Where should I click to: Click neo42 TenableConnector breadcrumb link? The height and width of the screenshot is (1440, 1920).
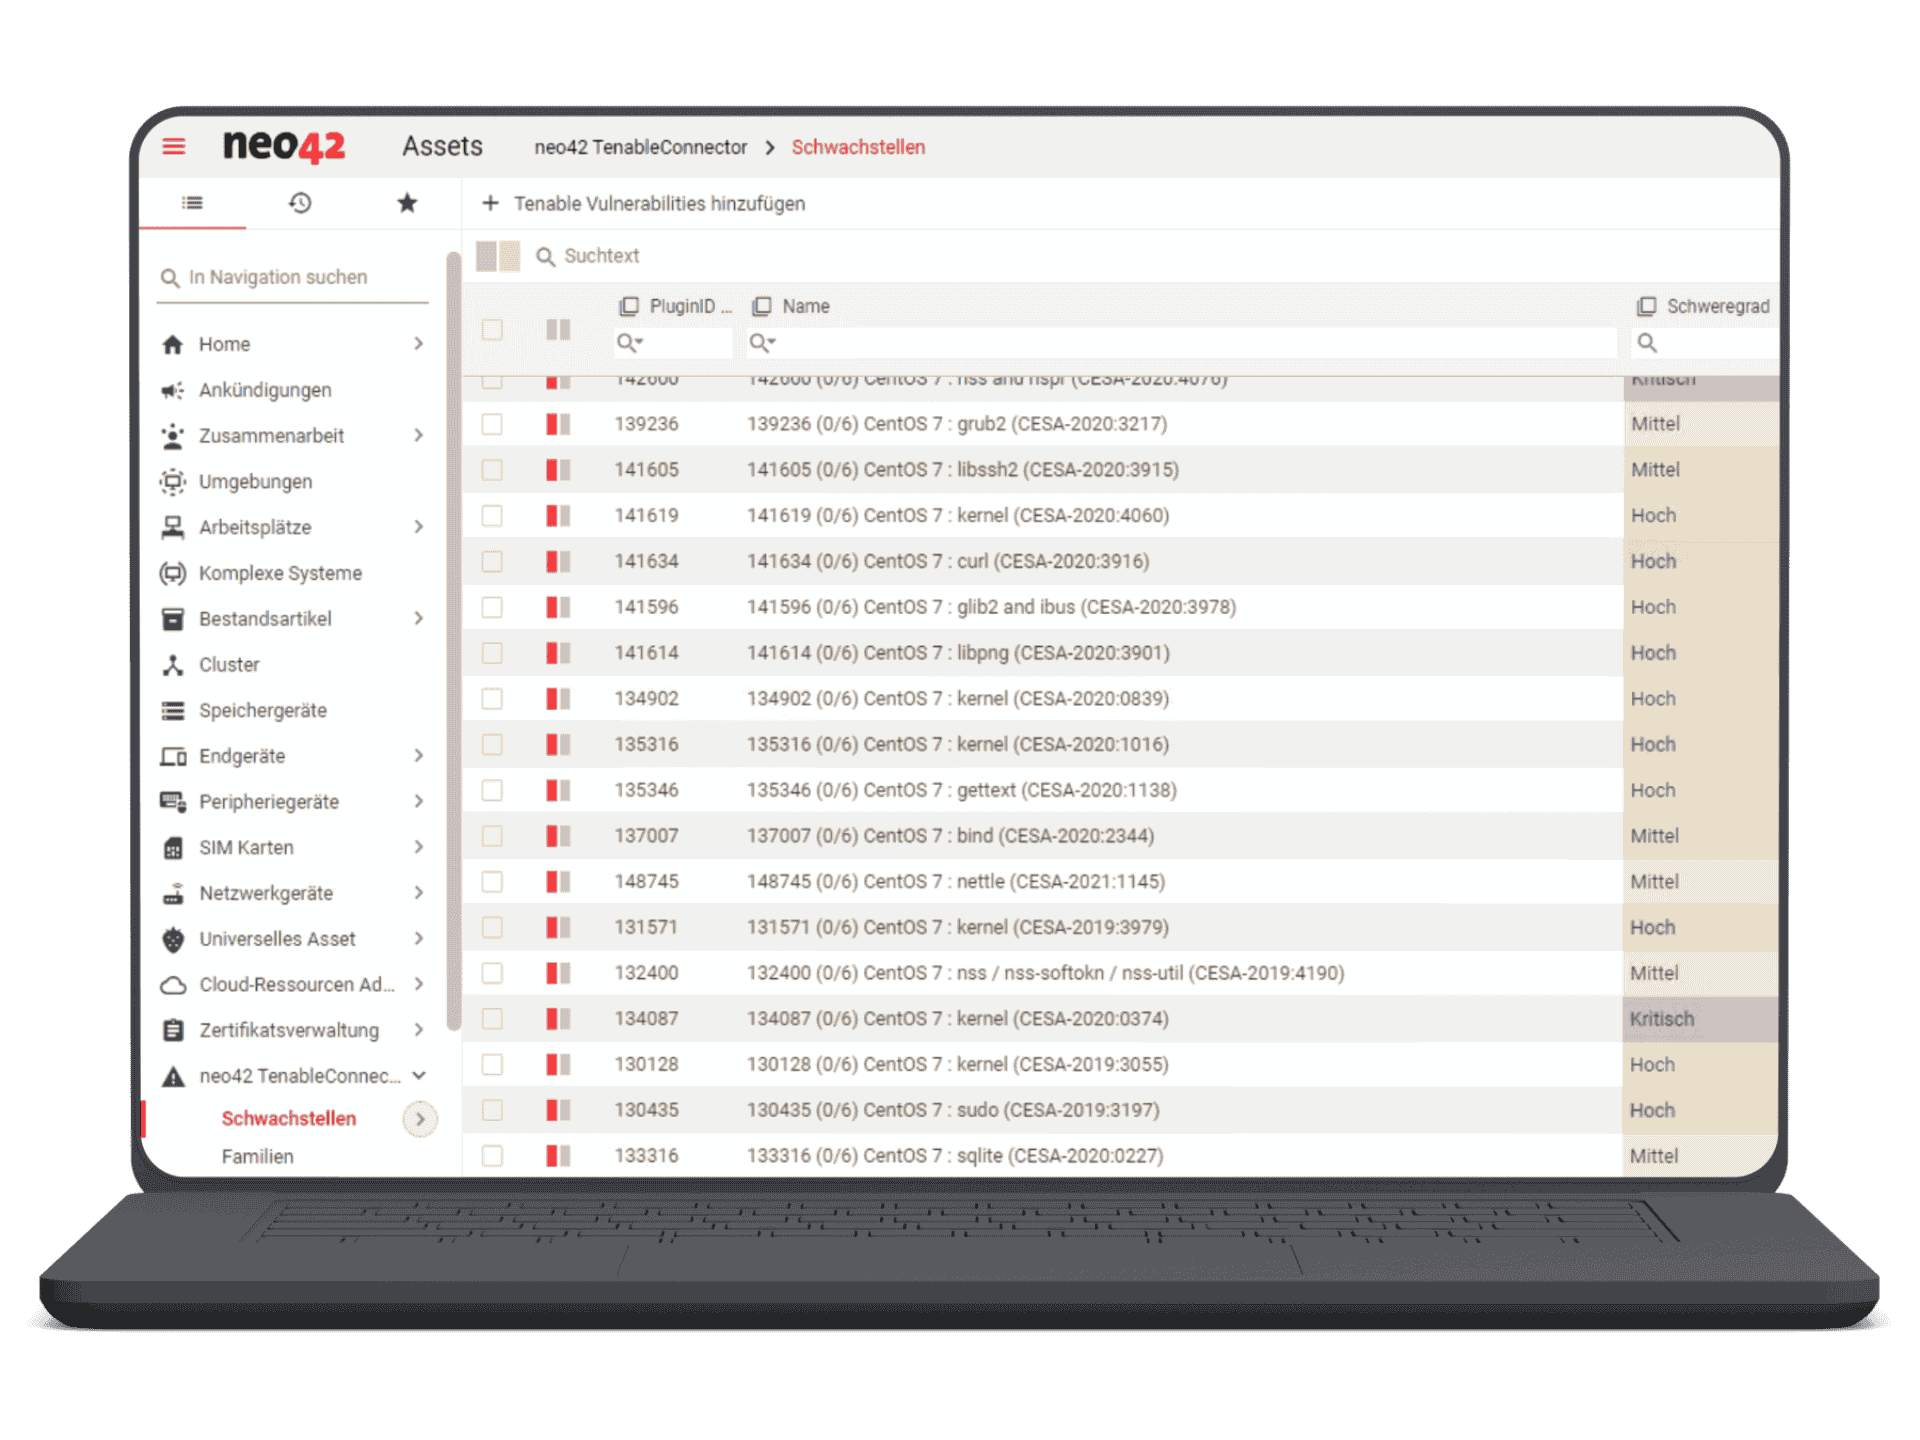641,147
